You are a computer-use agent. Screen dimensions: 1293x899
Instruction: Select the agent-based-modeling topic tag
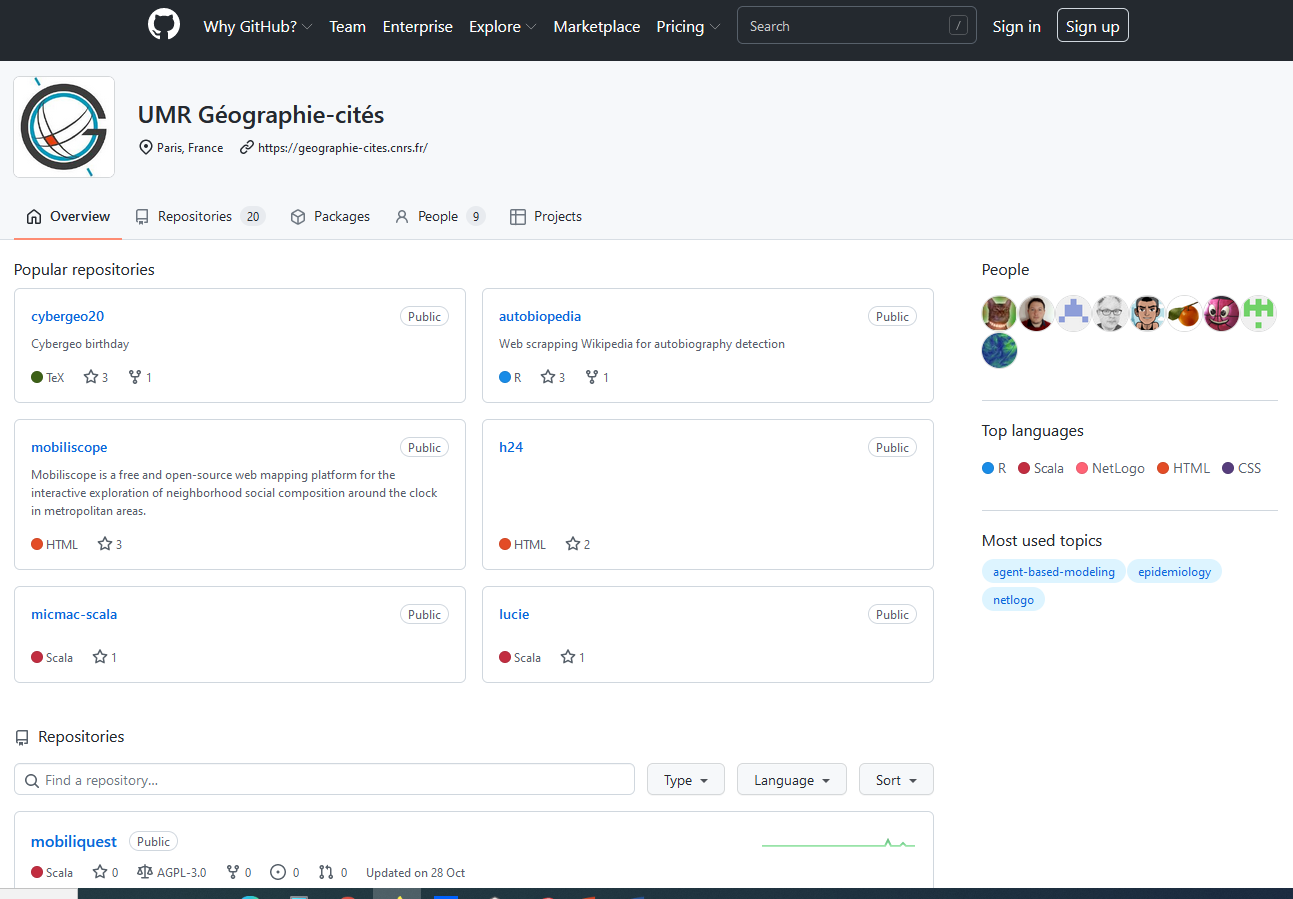tap(1053, 572)
